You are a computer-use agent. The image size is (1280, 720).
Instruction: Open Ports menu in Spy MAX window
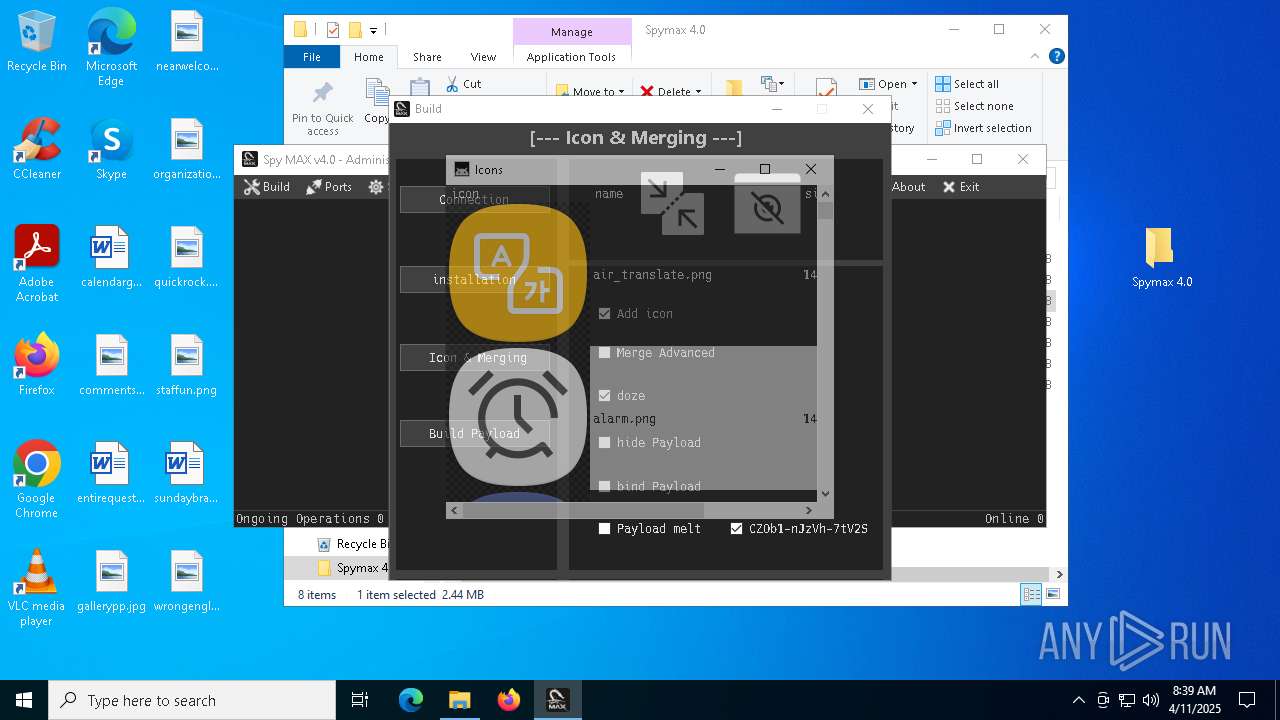(x=329, y=187)
